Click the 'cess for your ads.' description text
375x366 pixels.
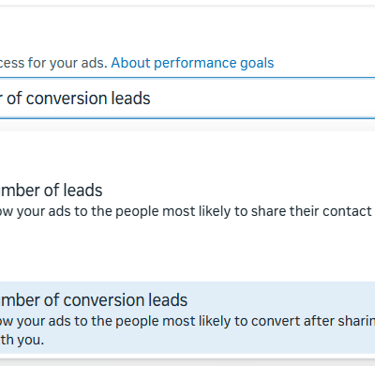[x=53, y=63]
